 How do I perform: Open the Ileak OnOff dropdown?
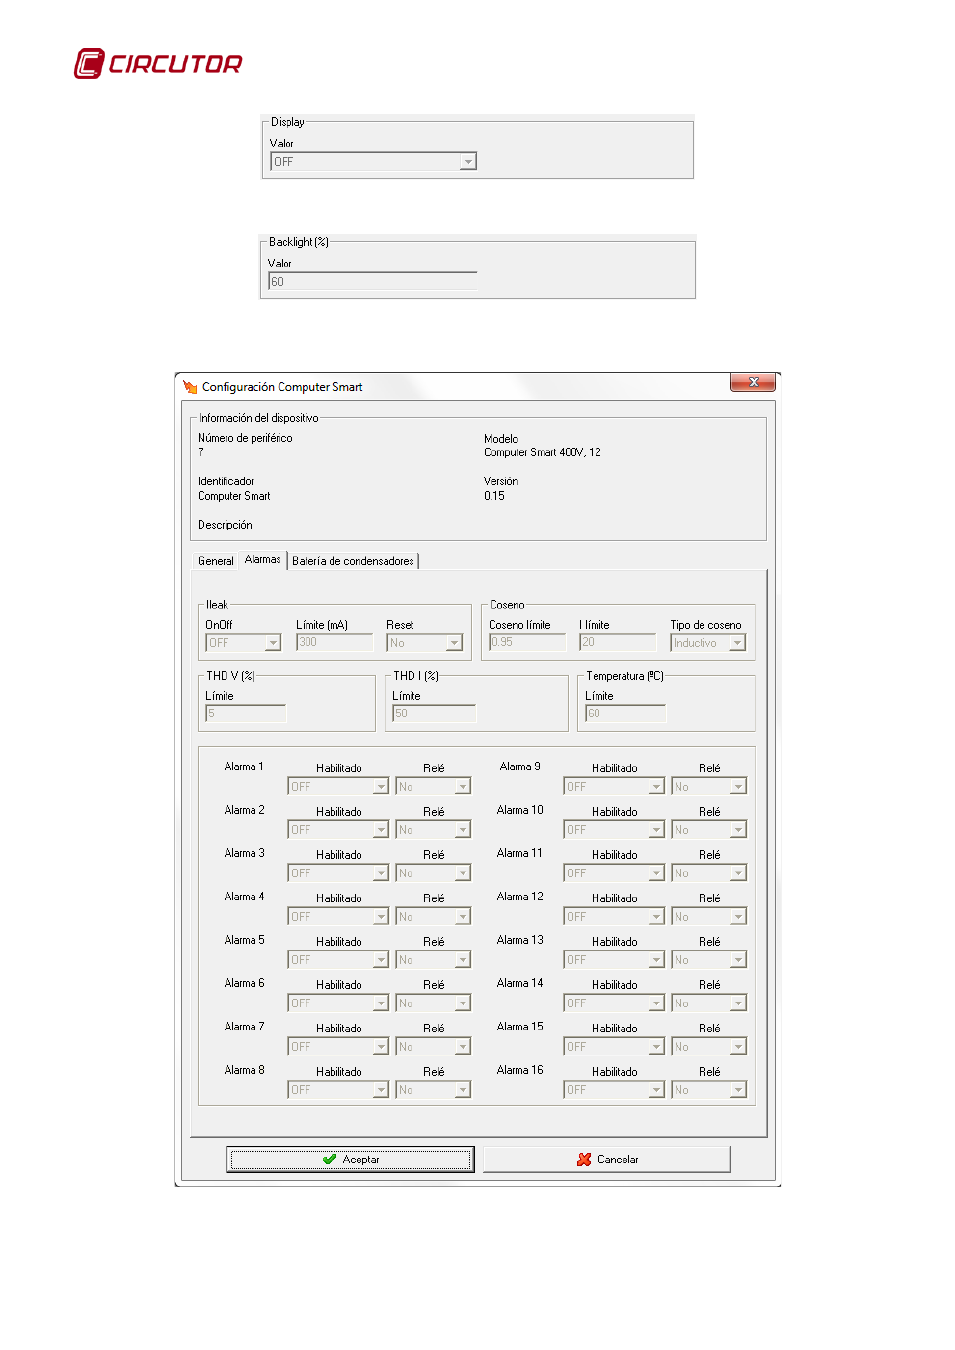243,643
